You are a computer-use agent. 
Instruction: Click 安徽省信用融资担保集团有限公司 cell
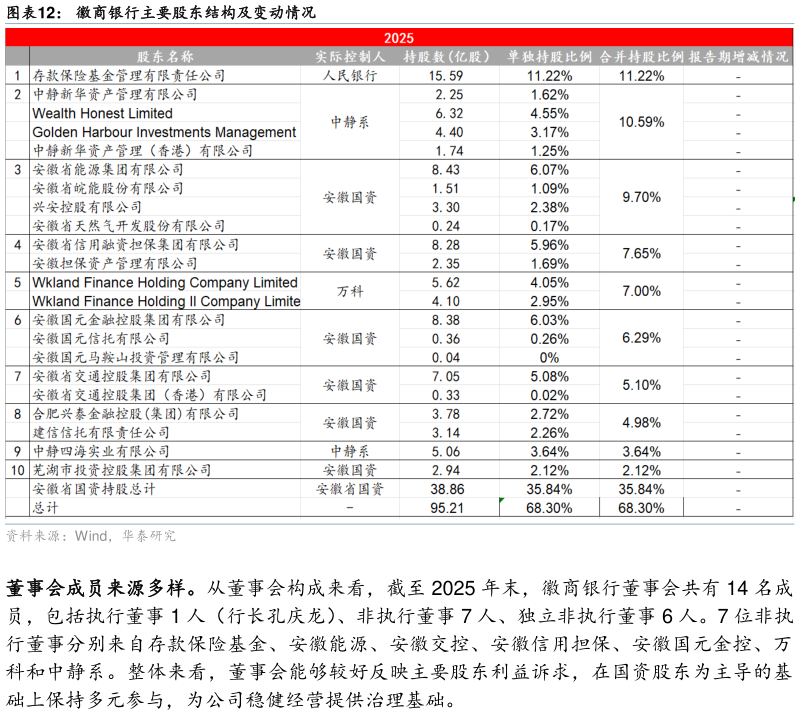coord(136,245)
